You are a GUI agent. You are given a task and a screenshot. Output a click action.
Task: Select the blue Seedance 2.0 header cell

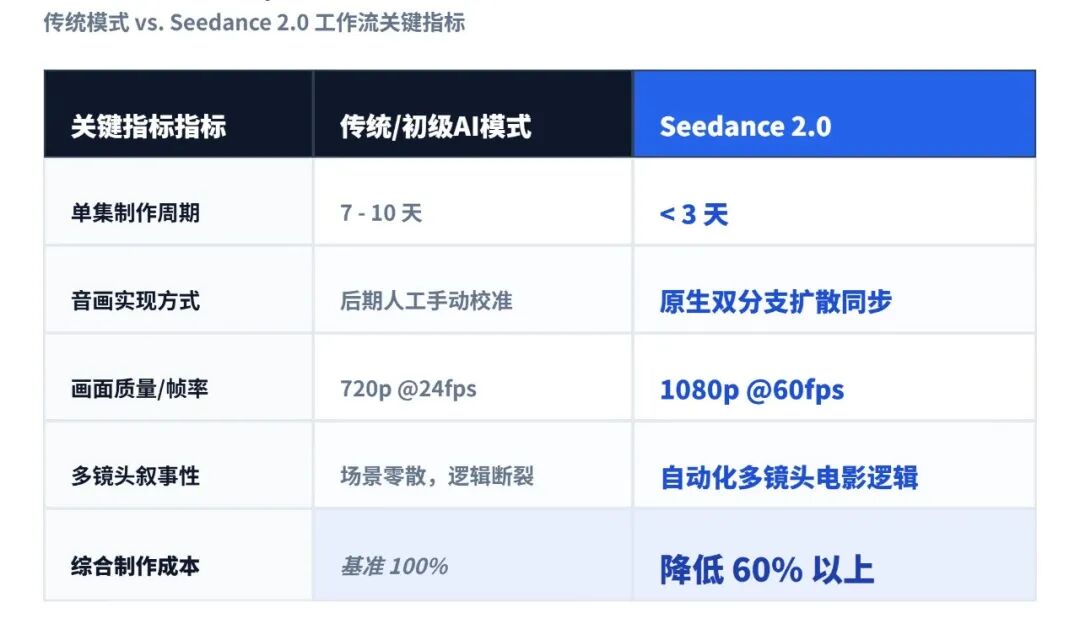coord(745,126)
